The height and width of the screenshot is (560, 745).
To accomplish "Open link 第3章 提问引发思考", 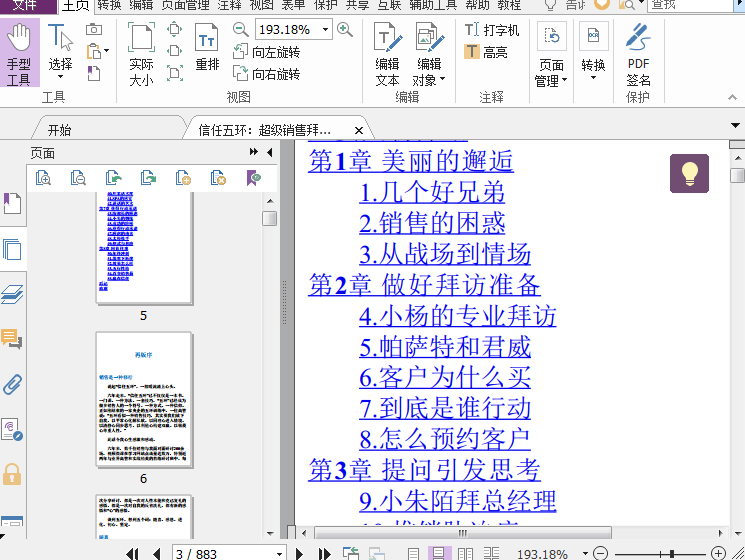I will (424, 469).
